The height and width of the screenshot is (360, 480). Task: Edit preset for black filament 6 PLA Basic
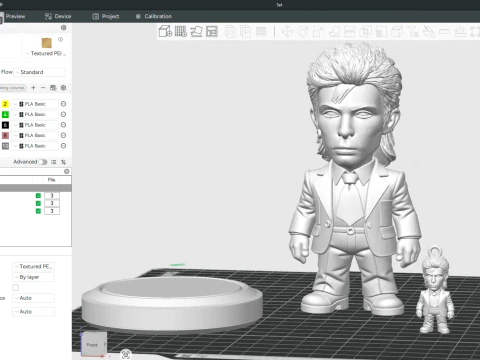click(x=63, y=125)
